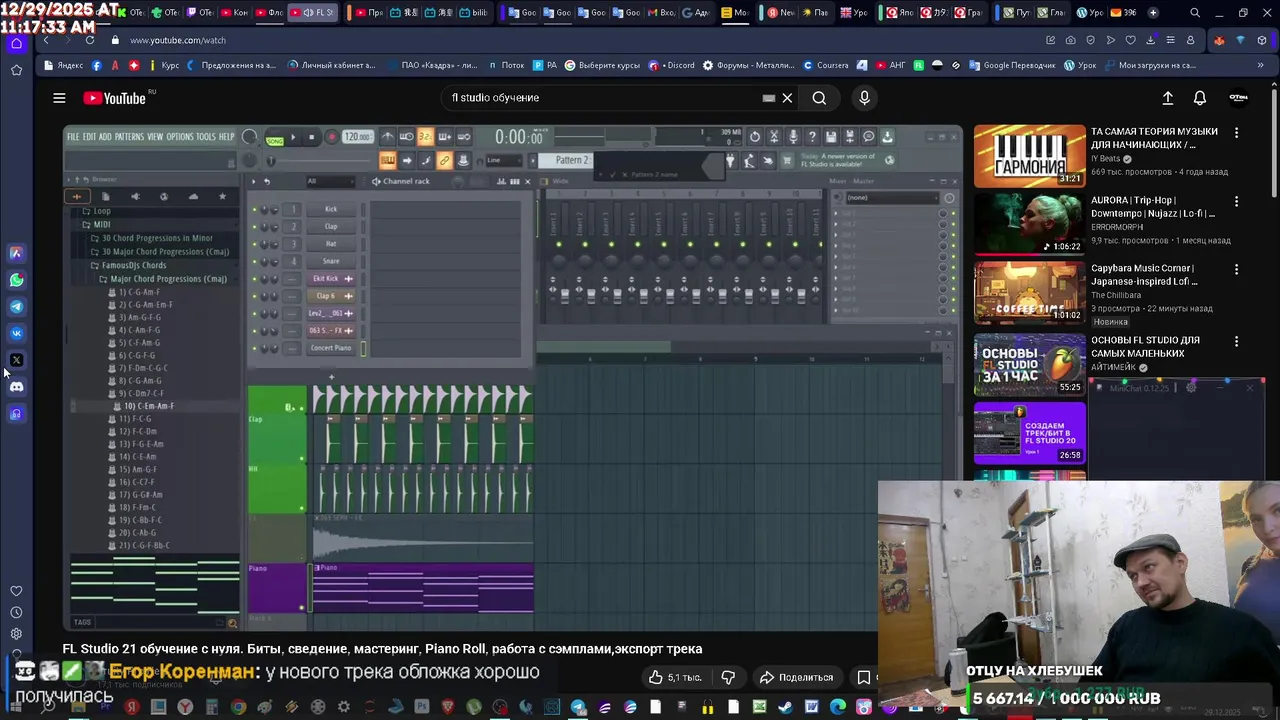
Task: Open a new browser tab with the plus
Action: pos(1153,13)
